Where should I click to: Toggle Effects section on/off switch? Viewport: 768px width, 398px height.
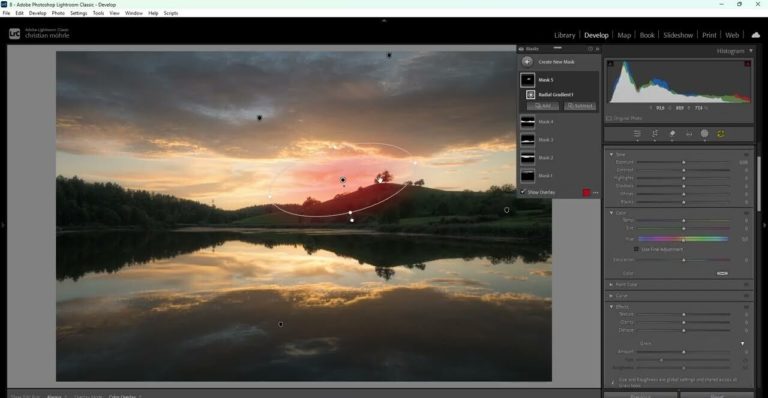point(746,307)
